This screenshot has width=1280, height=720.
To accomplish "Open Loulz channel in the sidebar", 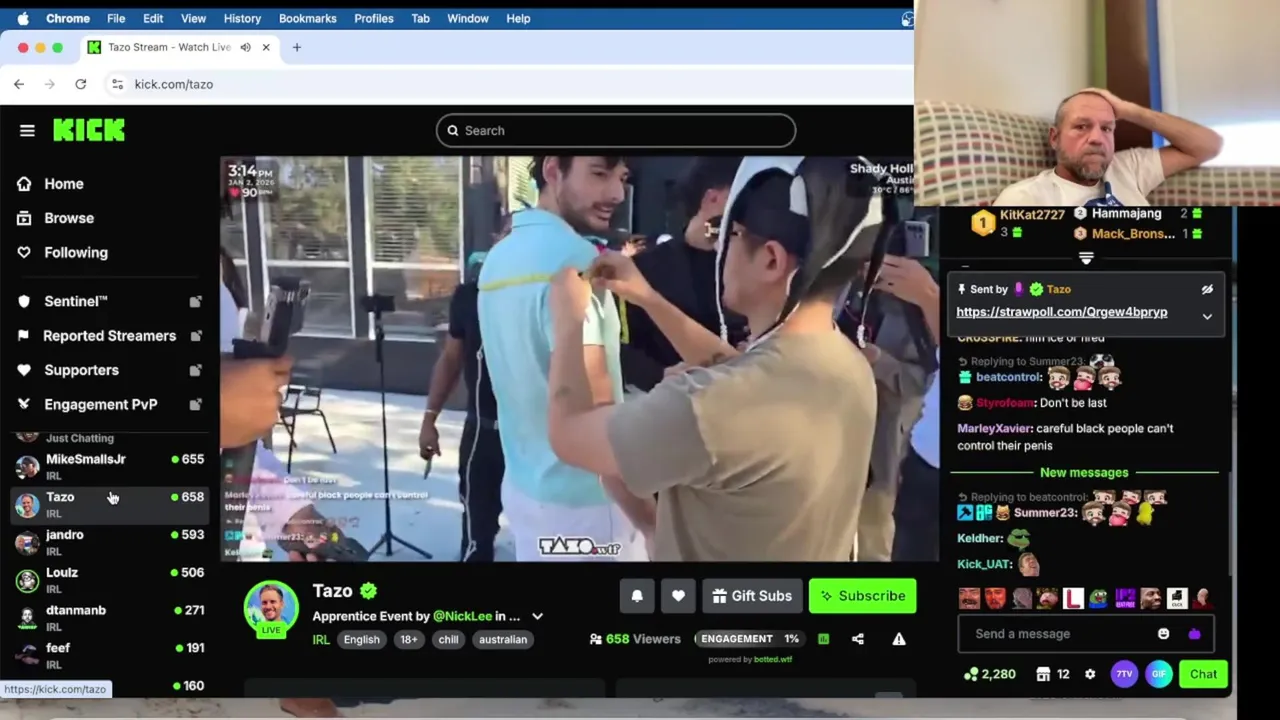I will [x=110, y=580].
